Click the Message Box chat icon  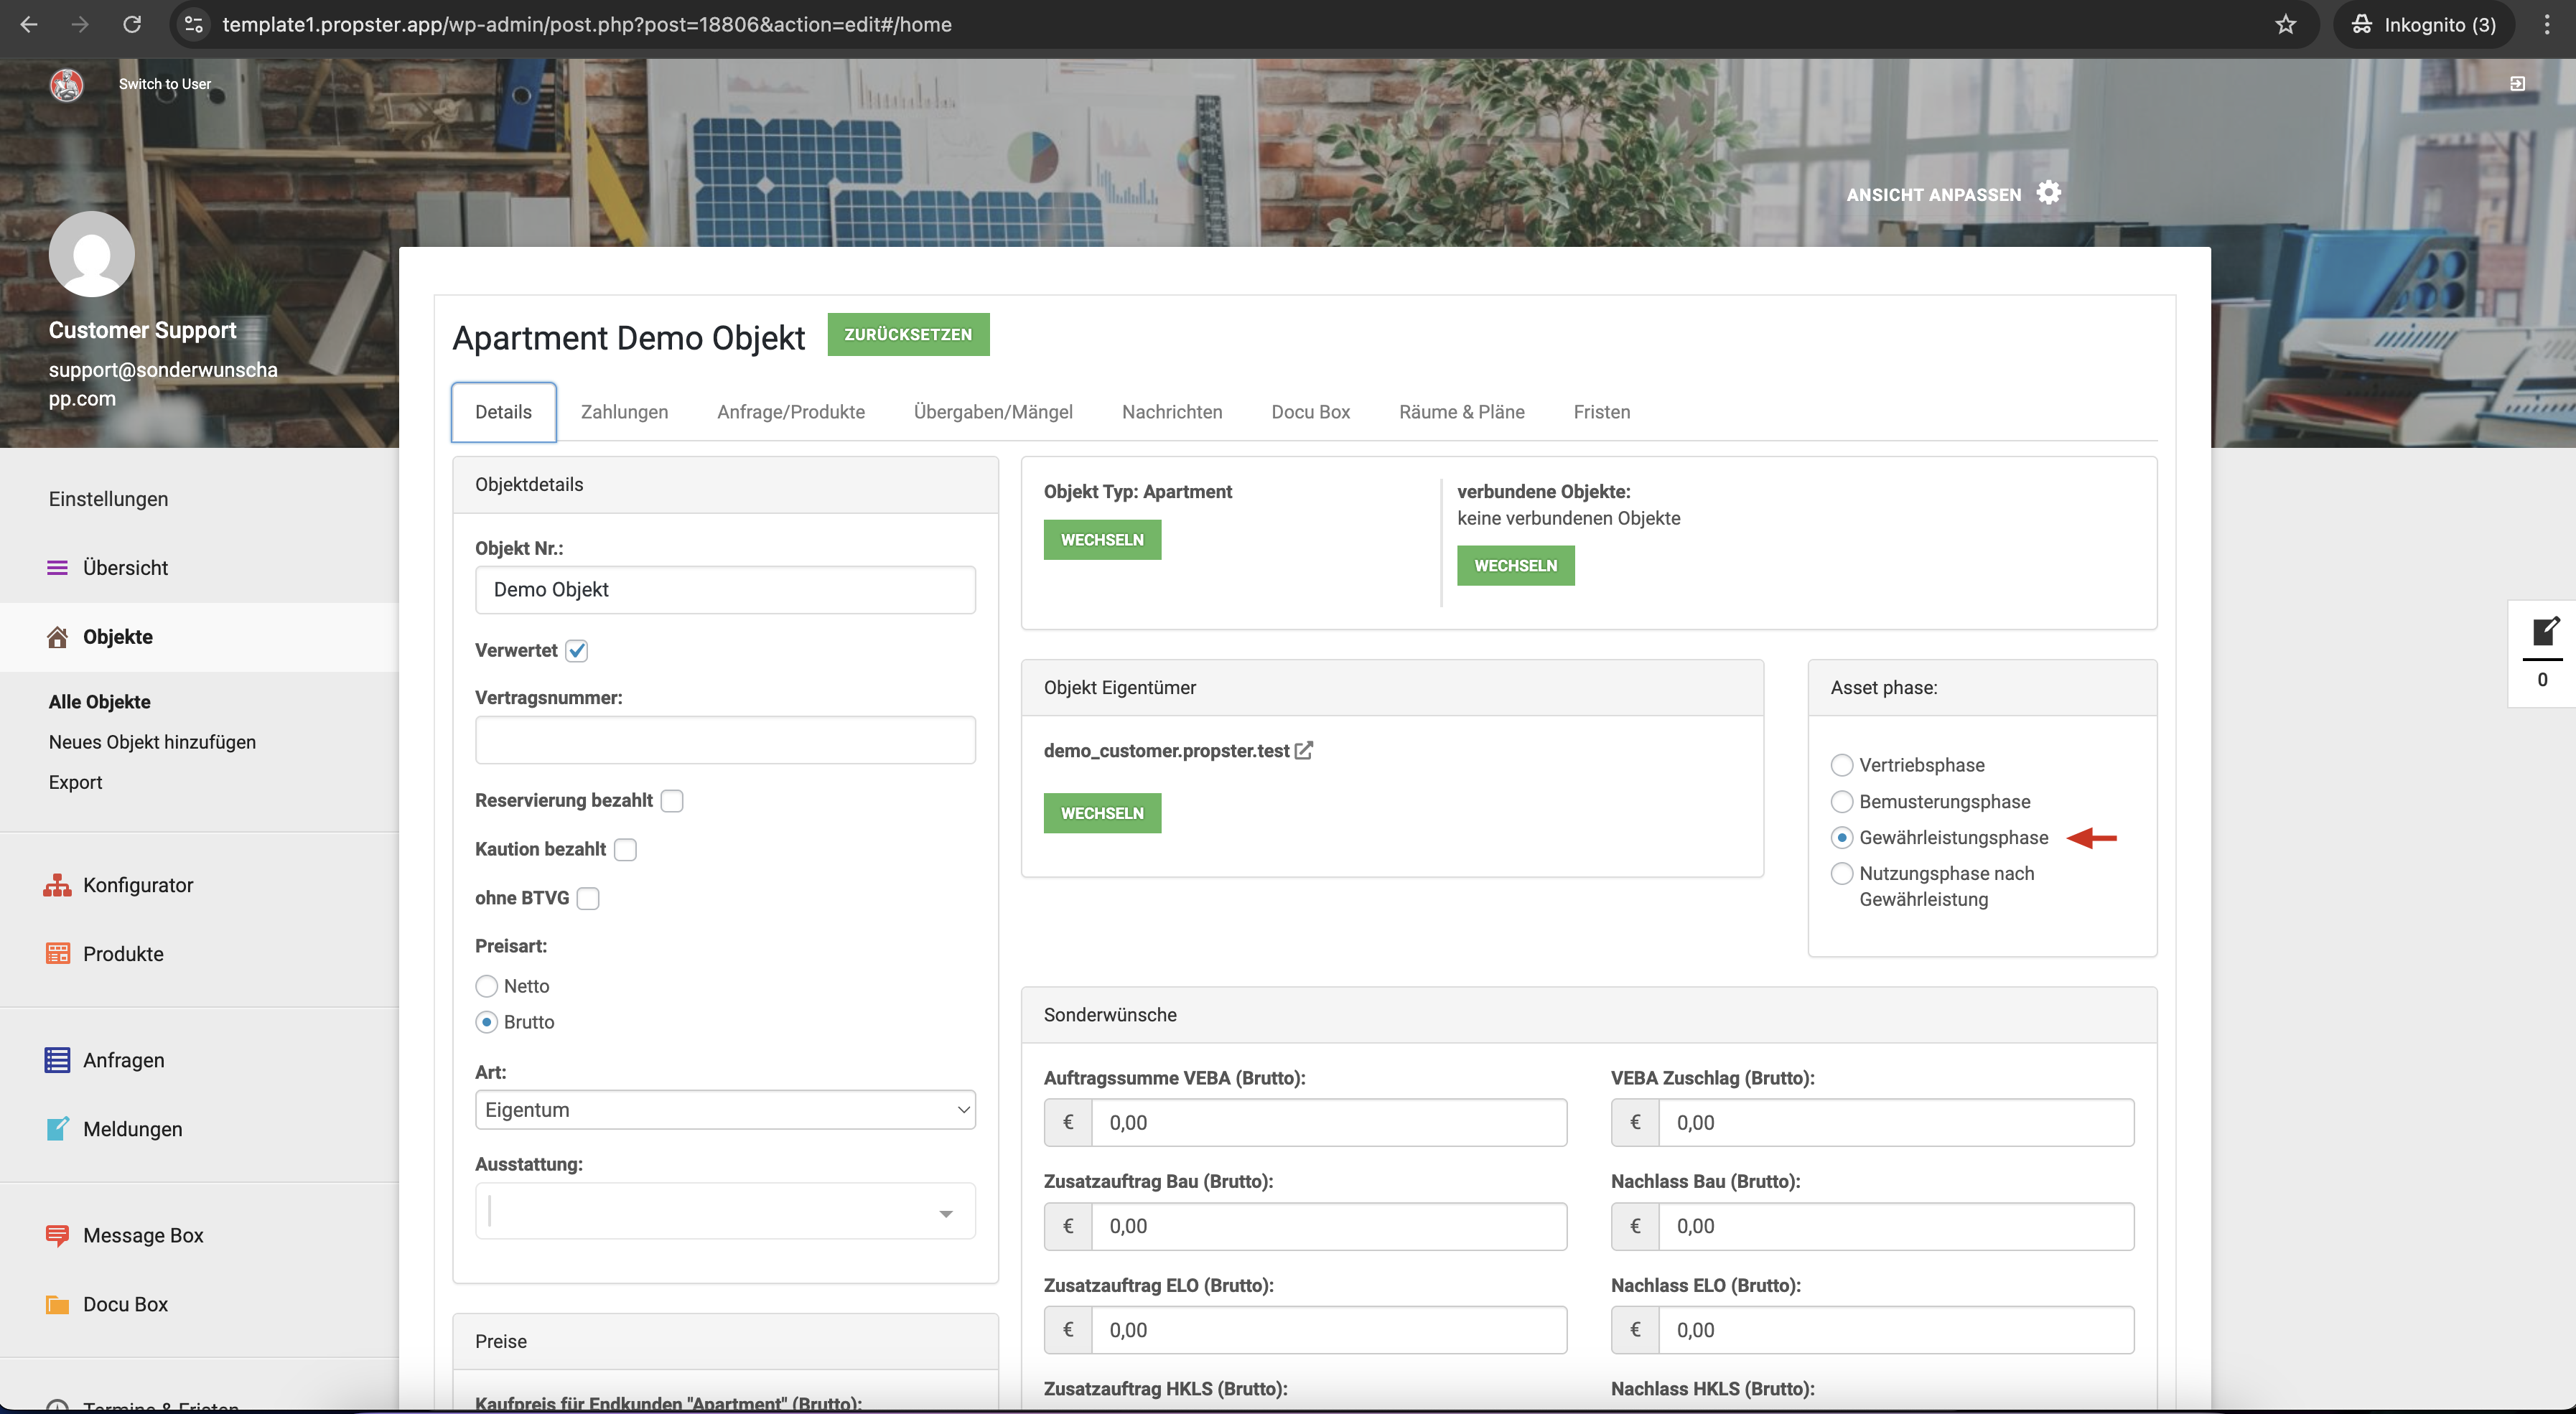[57, 1235]
